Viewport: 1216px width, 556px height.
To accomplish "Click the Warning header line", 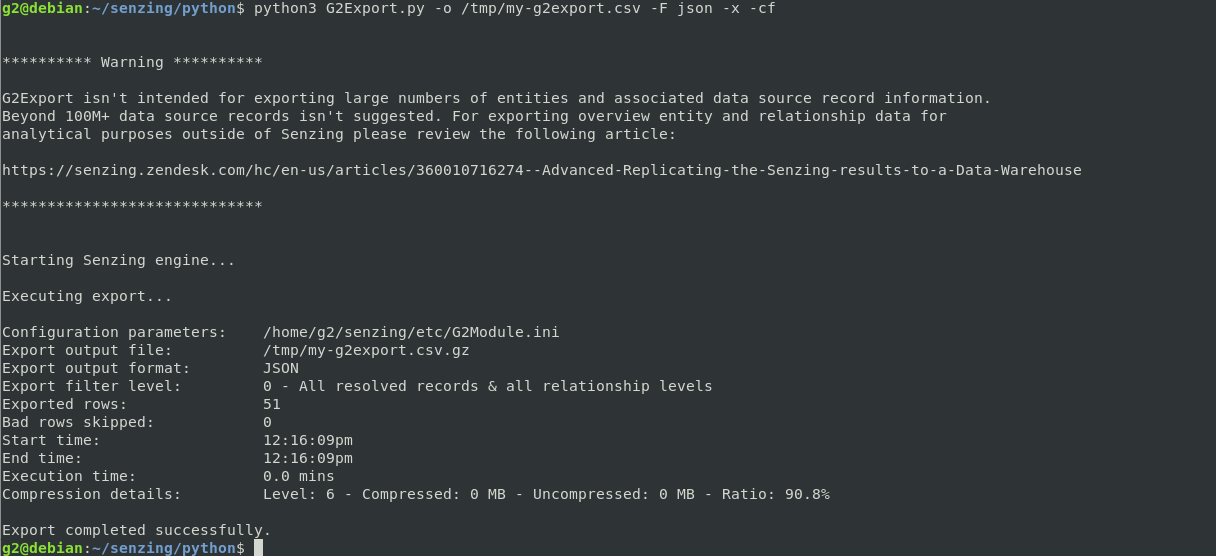I will (132, 62).
